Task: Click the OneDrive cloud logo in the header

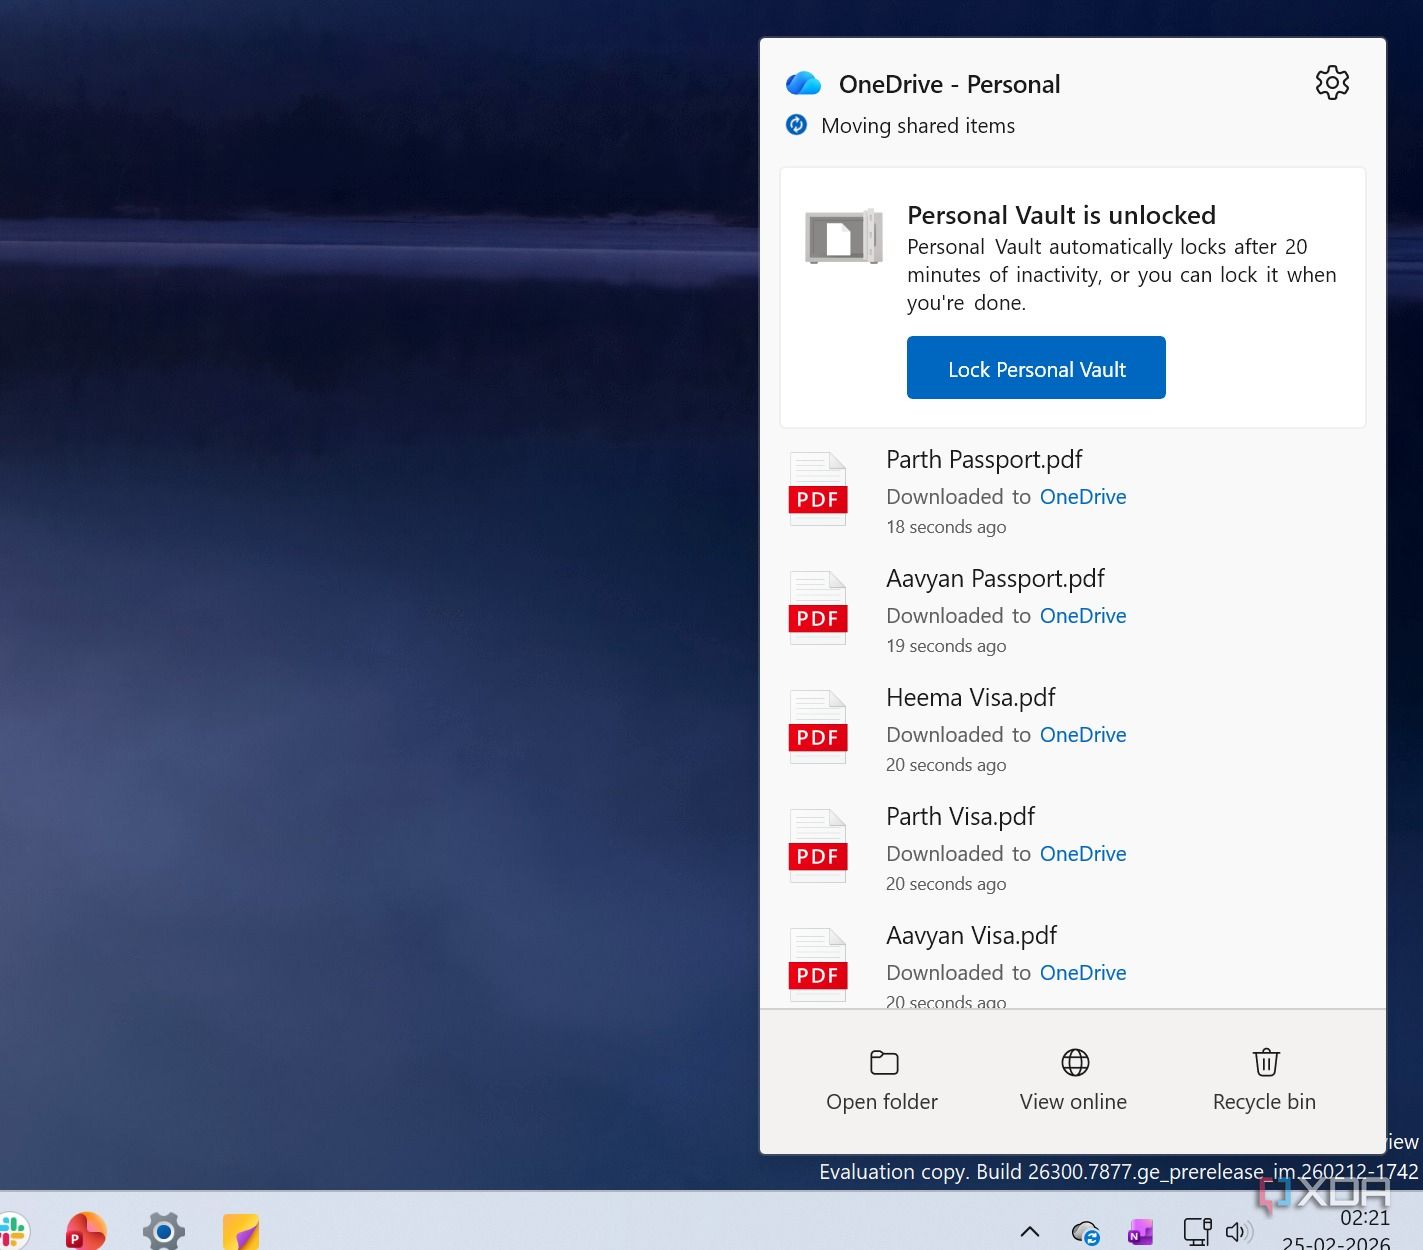Action: [x=803, y=84]
